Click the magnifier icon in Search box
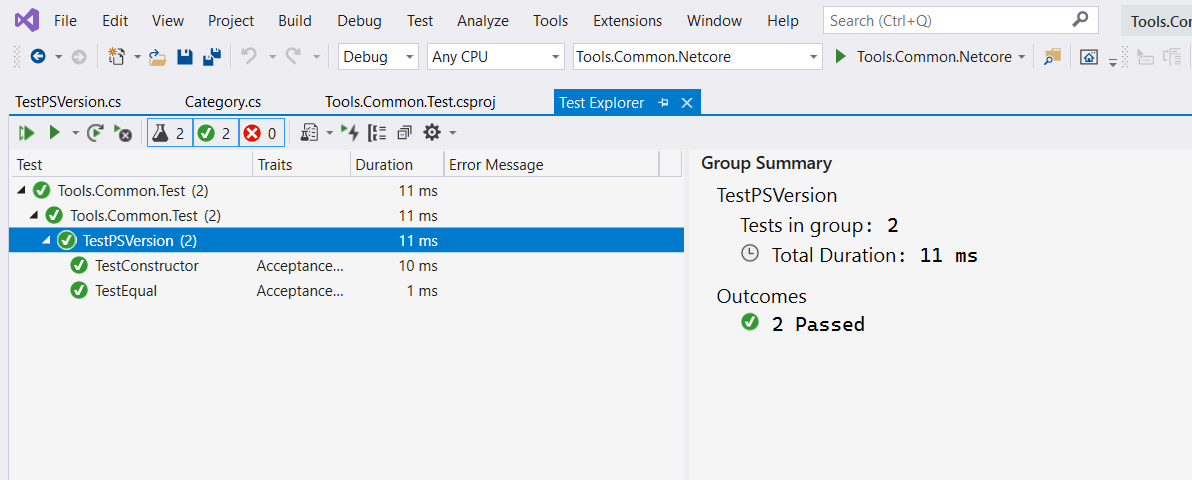 coord(1080,21)
